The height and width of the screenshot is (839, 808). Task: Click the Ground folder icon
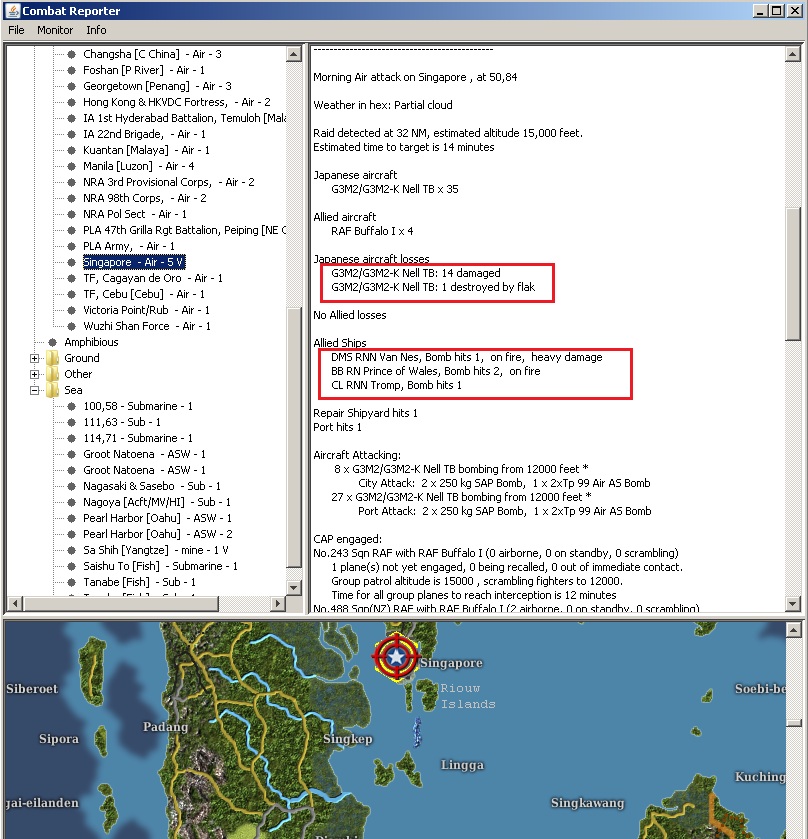tap(52, 357)
